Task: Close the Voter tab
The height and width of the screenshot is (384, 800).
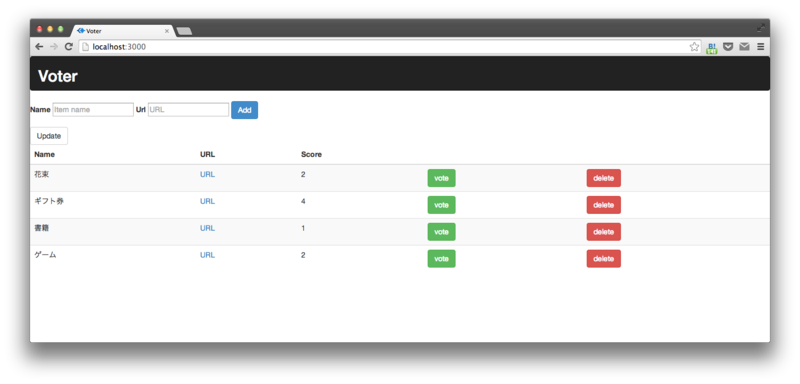Action: pyautogui.click(x=166, y=31)
